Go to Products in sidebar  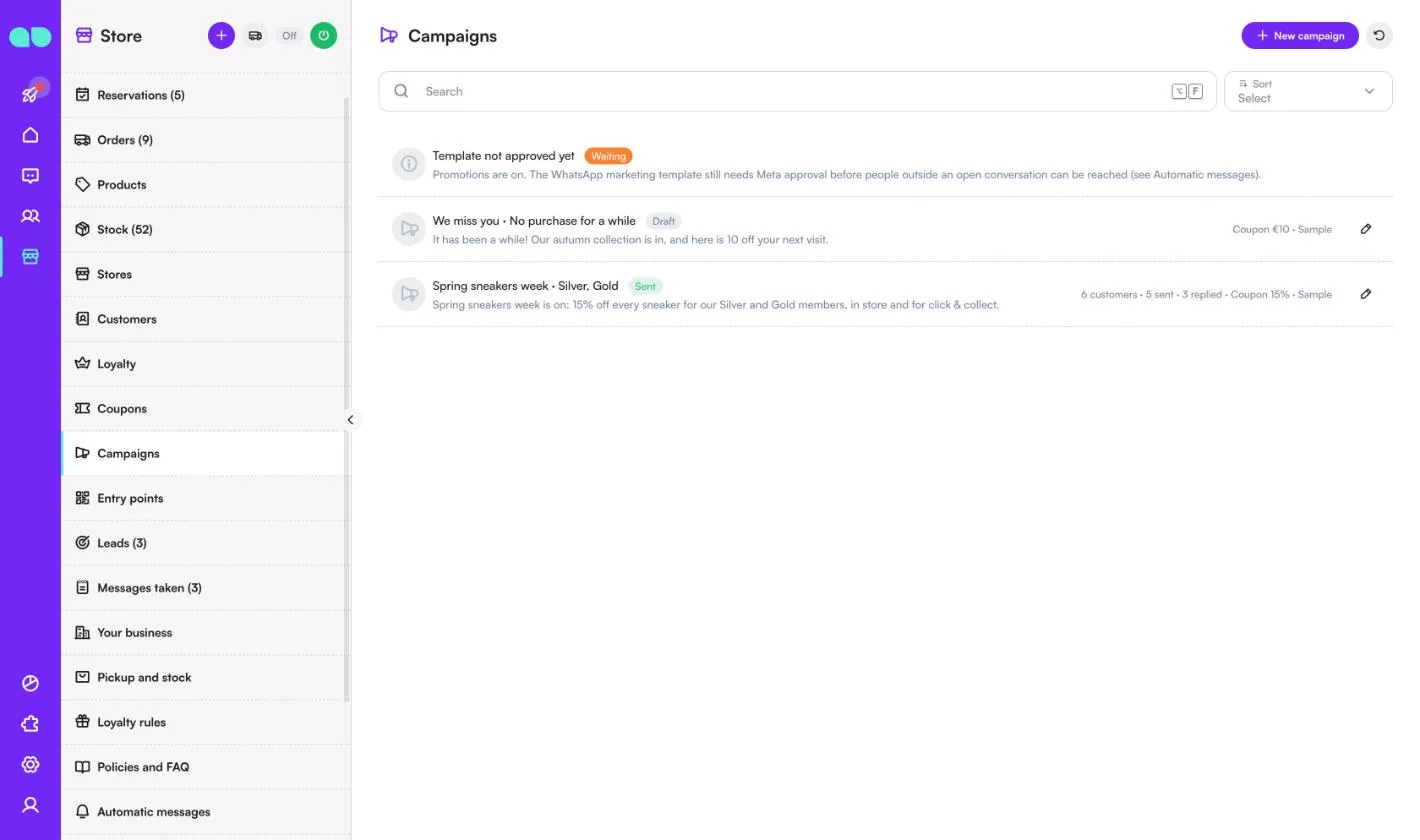click(x=204, y=185)
